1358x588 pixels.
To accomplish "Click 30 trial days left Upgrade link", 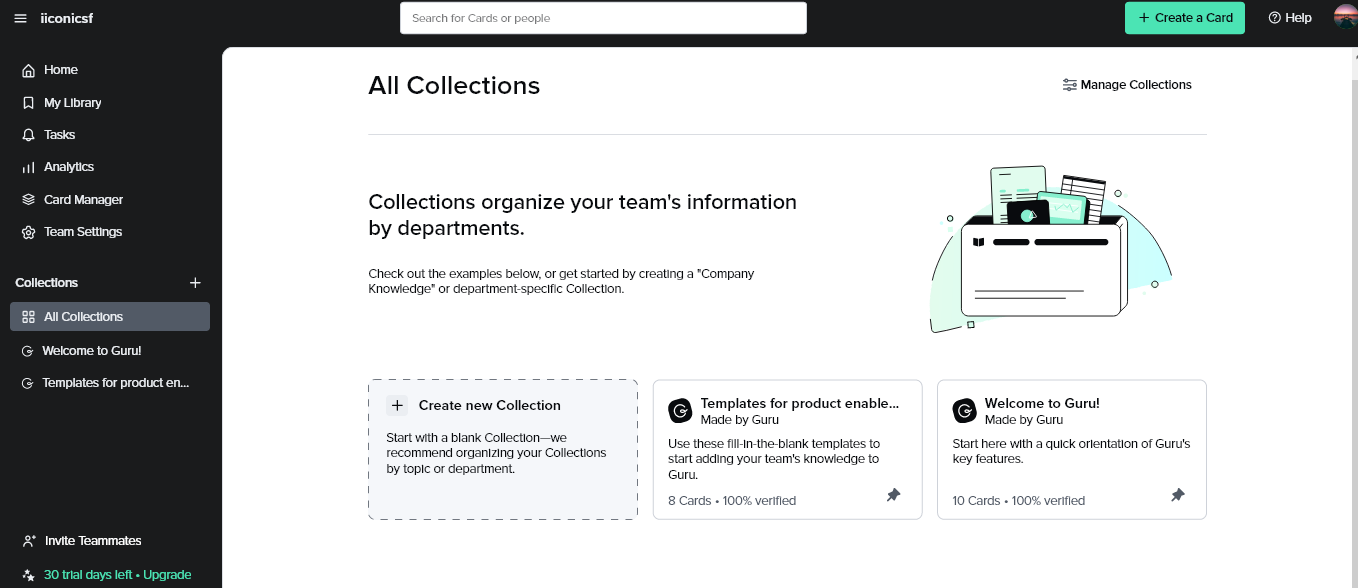I will coord(117,575).
